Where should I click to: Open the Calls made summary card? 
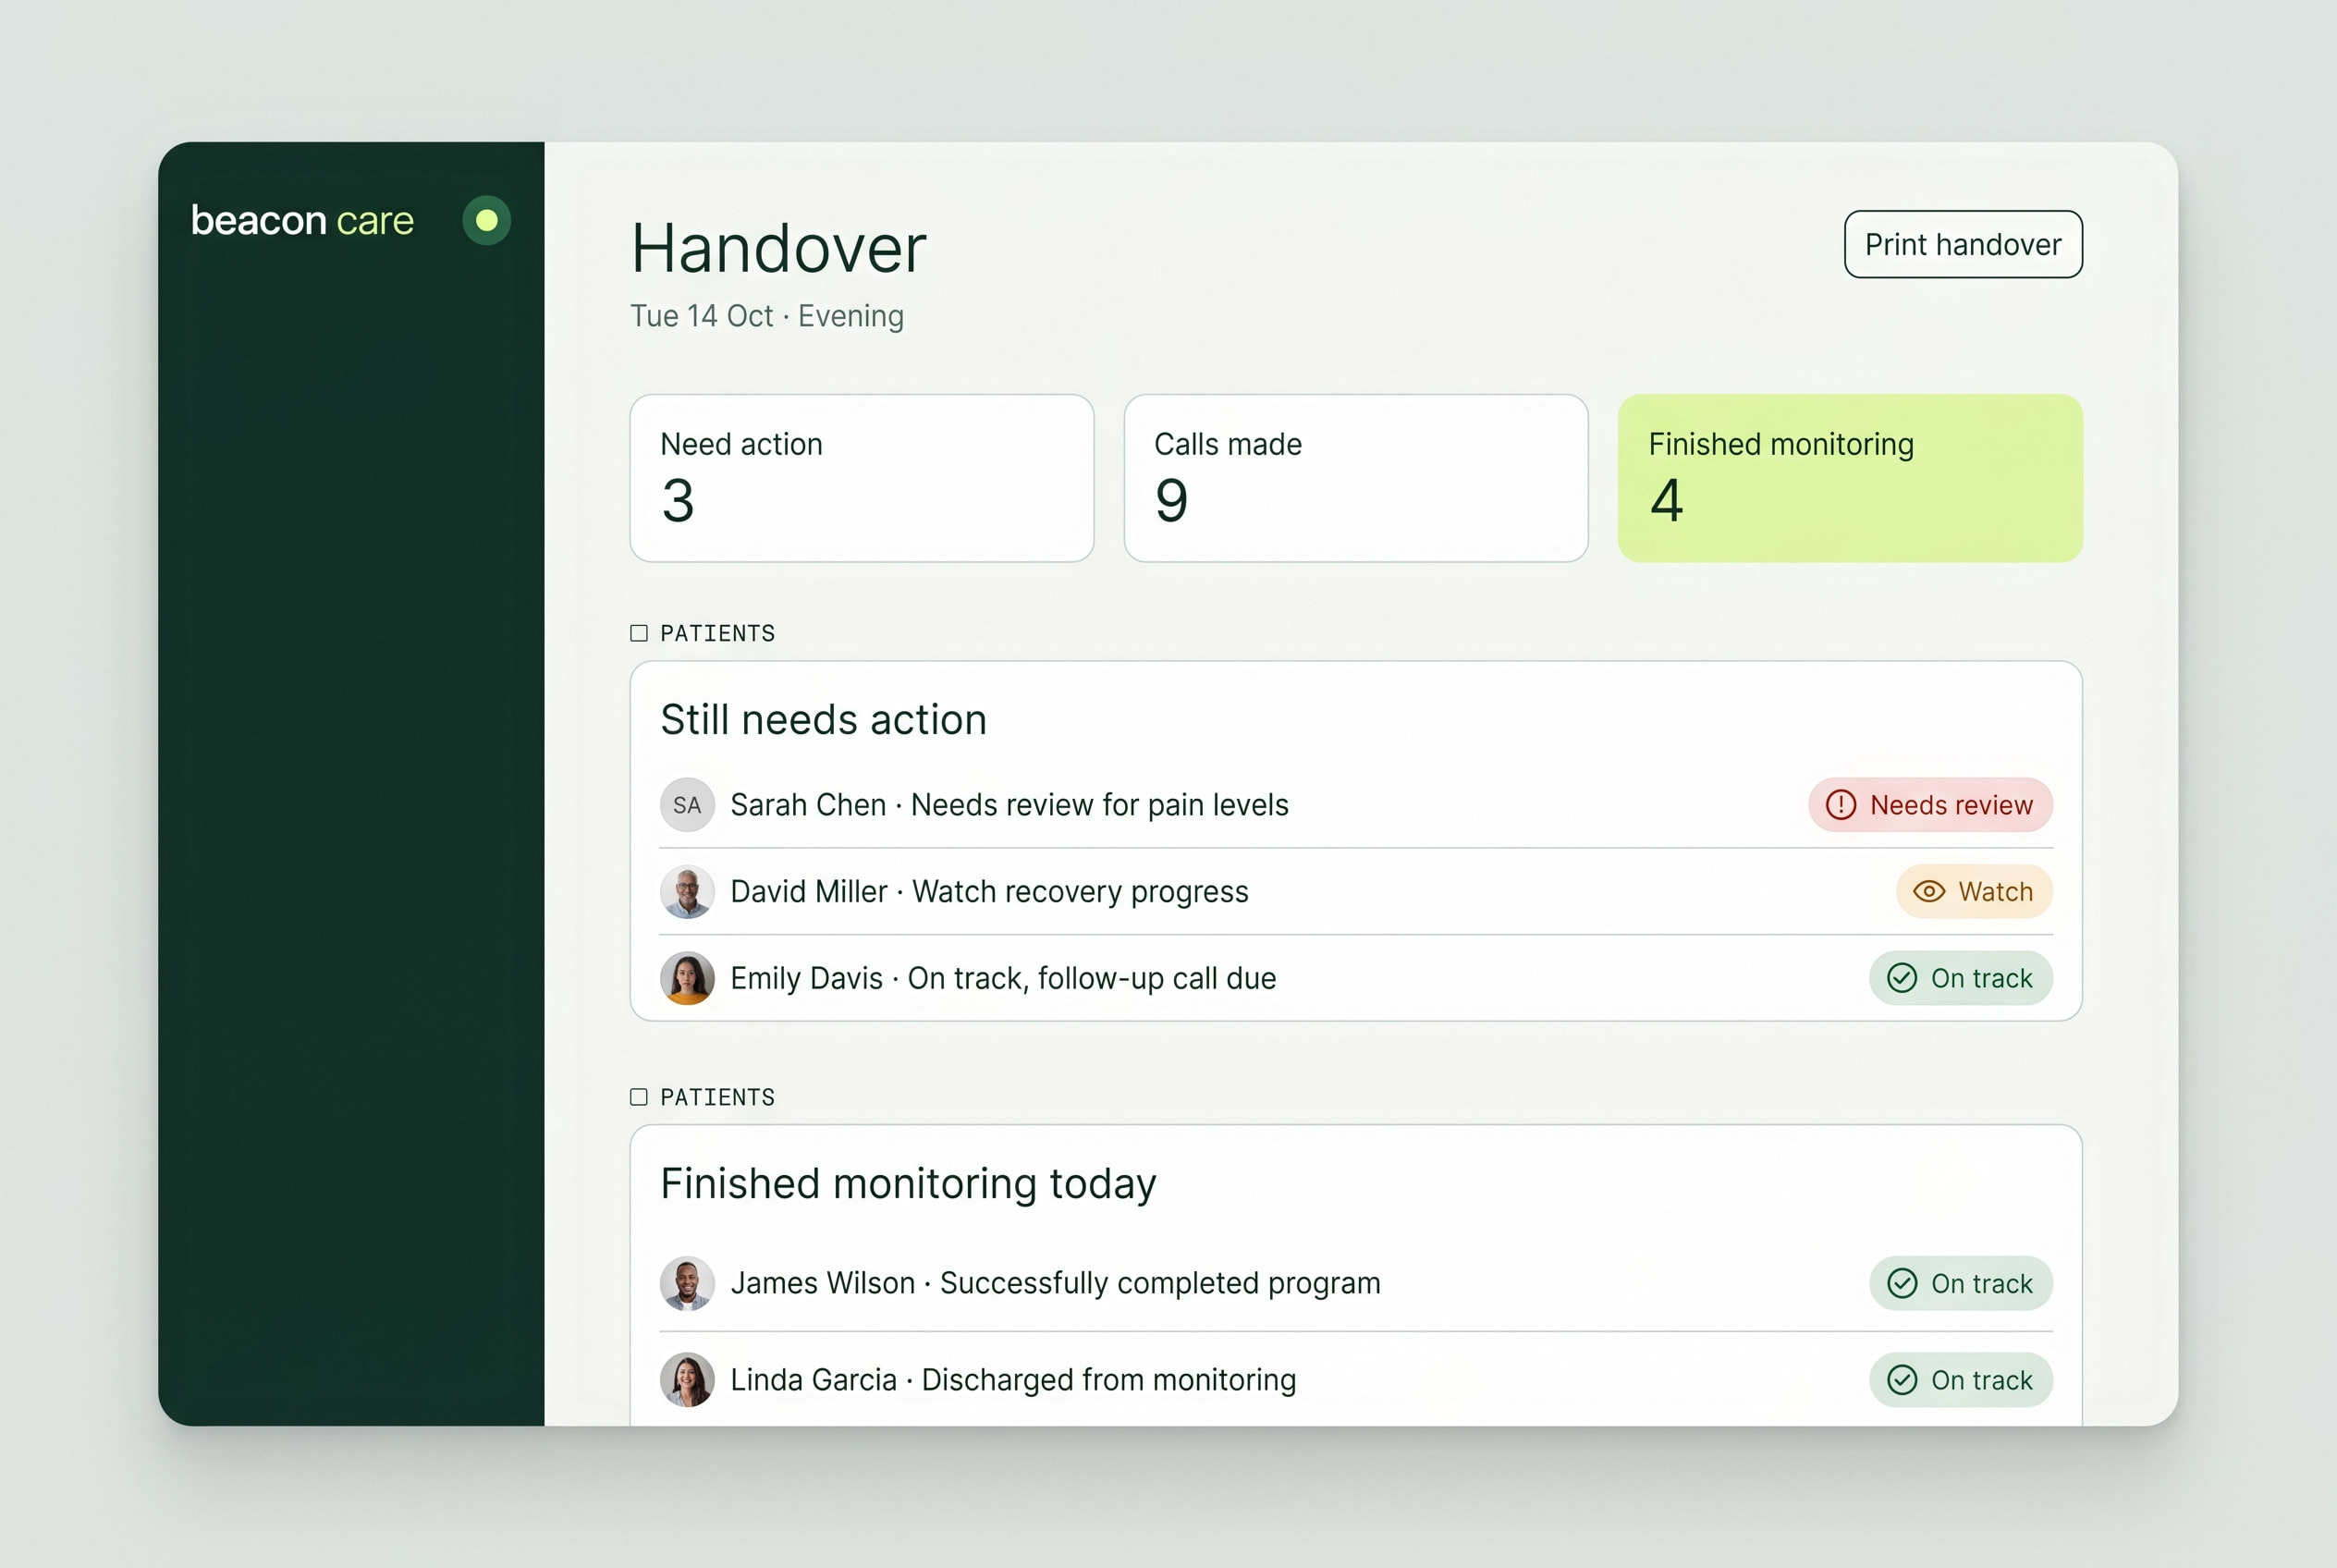click(x=1355, y=478)
